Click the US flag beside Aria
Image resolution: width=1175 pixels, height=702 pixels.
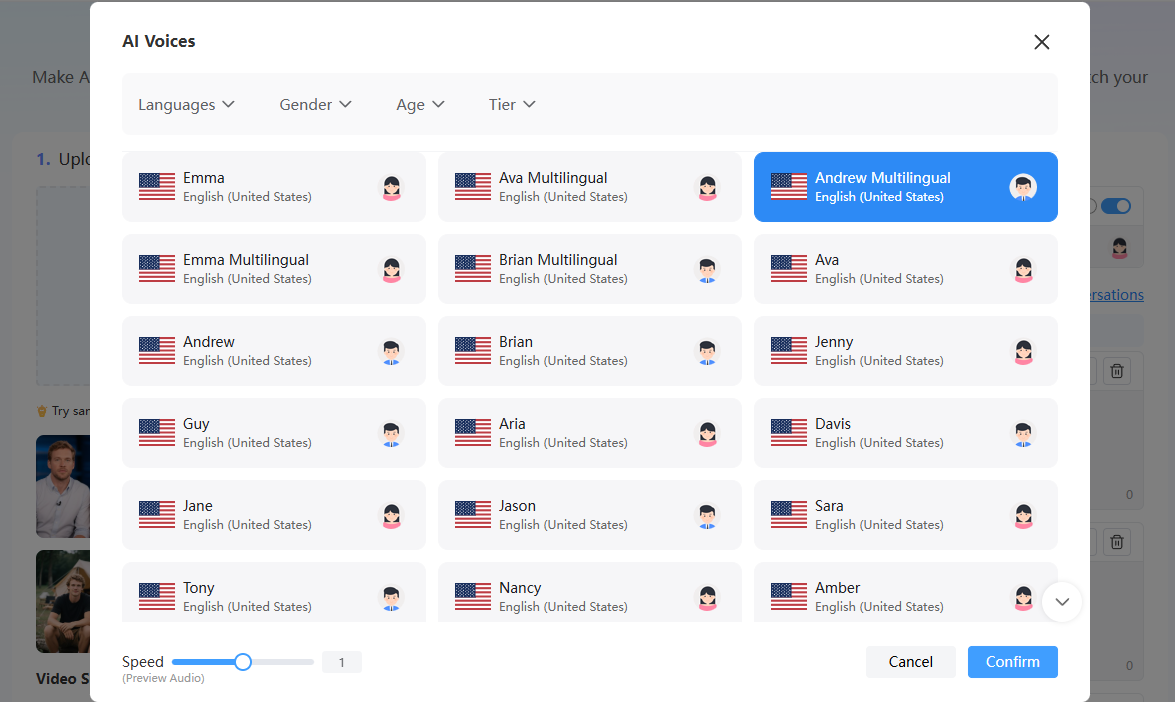473,433
